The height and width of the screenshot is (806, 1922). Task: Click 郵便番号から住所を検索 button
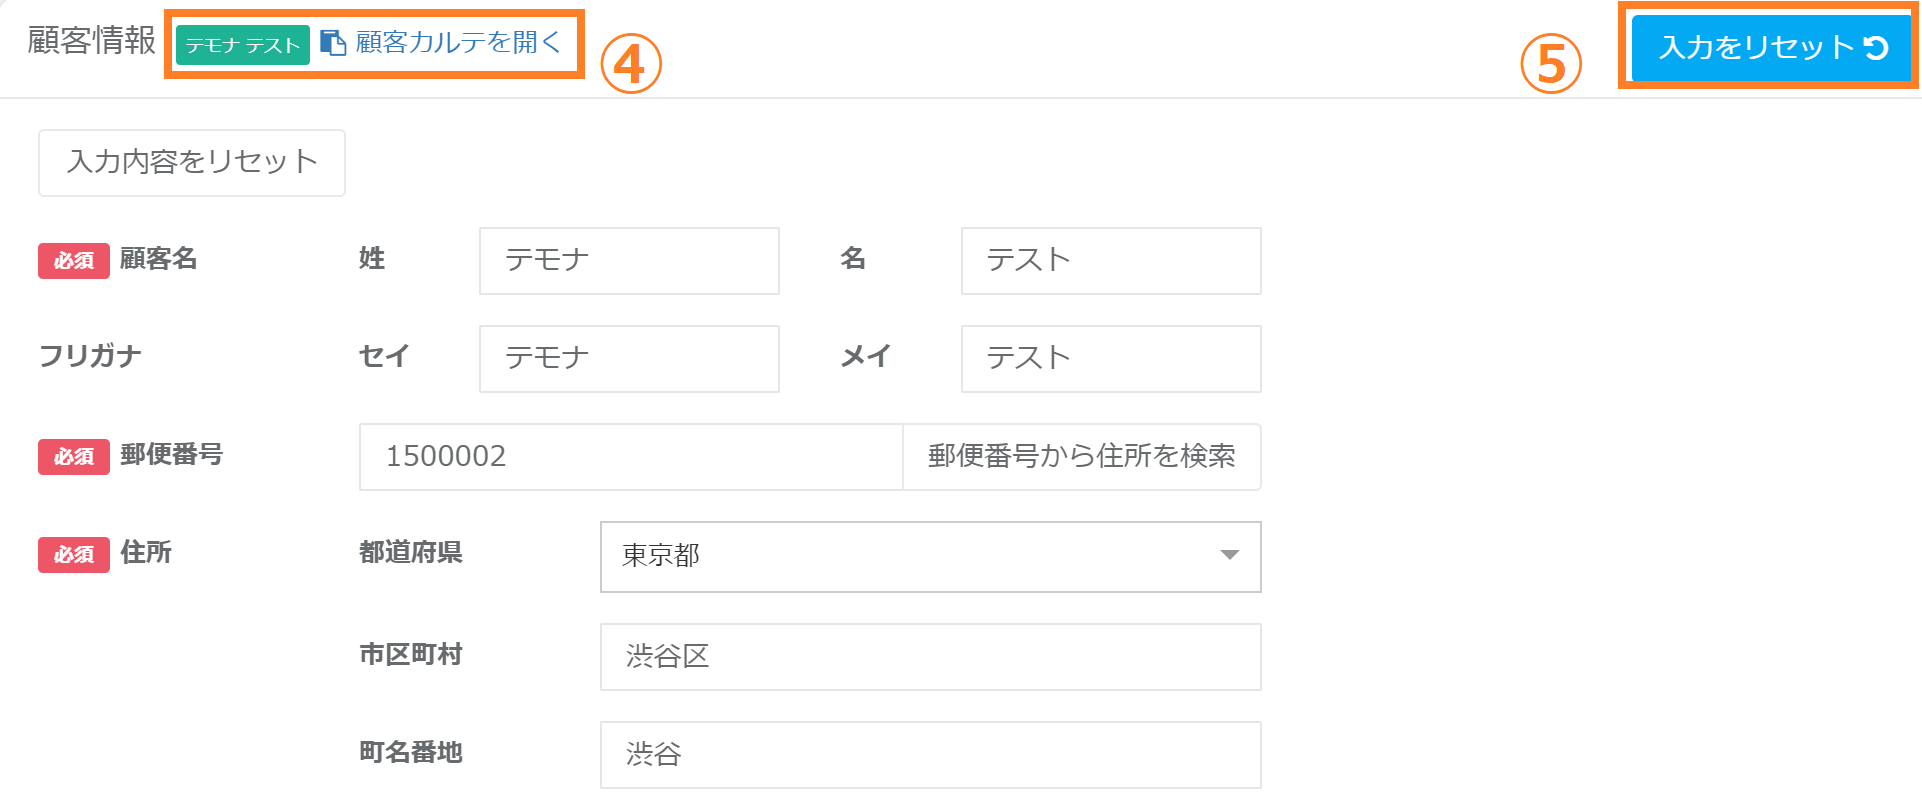point(1081,457)
